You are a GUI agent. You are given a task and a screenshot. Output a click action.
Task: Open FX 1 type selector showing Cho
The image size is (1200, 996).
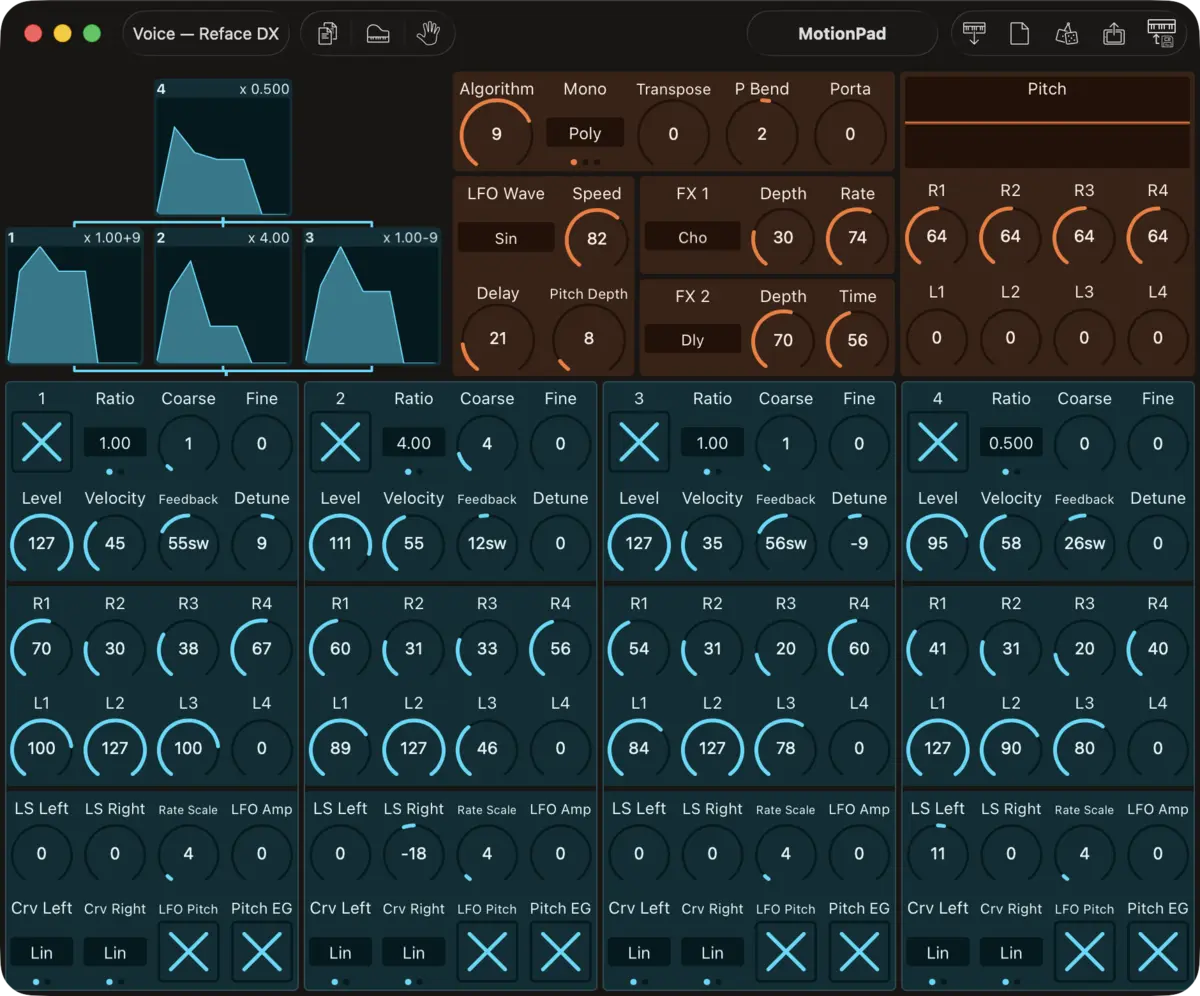[x=692, y=237]
